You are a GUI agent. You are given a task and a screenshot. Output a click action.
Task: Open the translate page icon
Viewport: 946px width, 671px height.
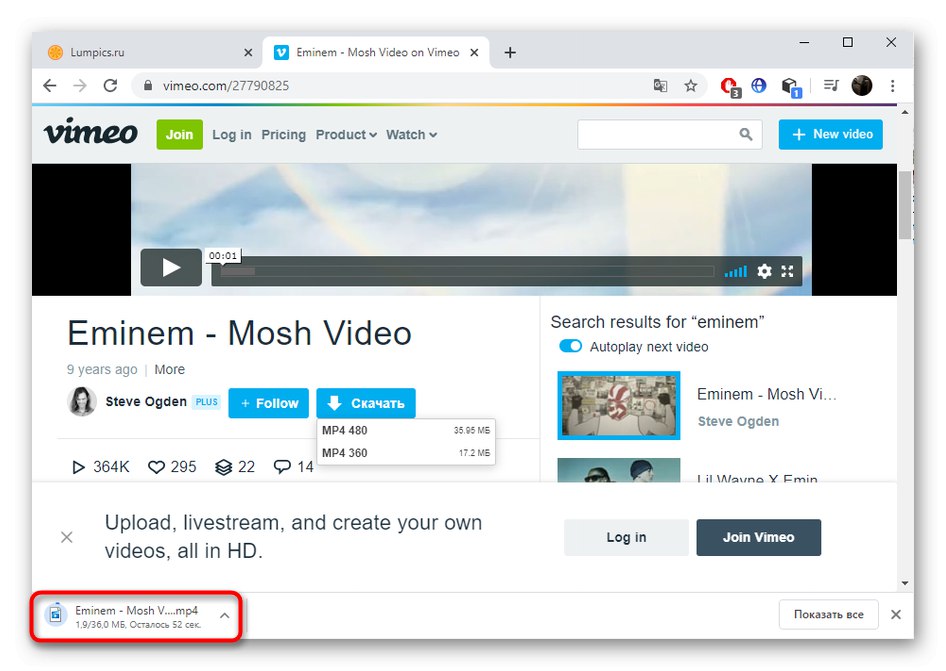661,86
